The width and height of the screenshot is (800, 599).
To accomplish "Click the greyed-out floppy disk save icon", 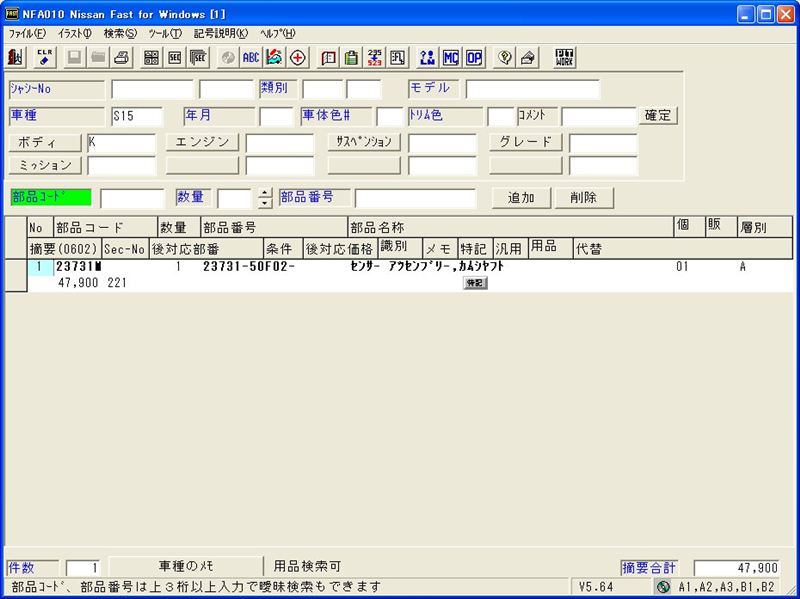I will coord(74,58).
